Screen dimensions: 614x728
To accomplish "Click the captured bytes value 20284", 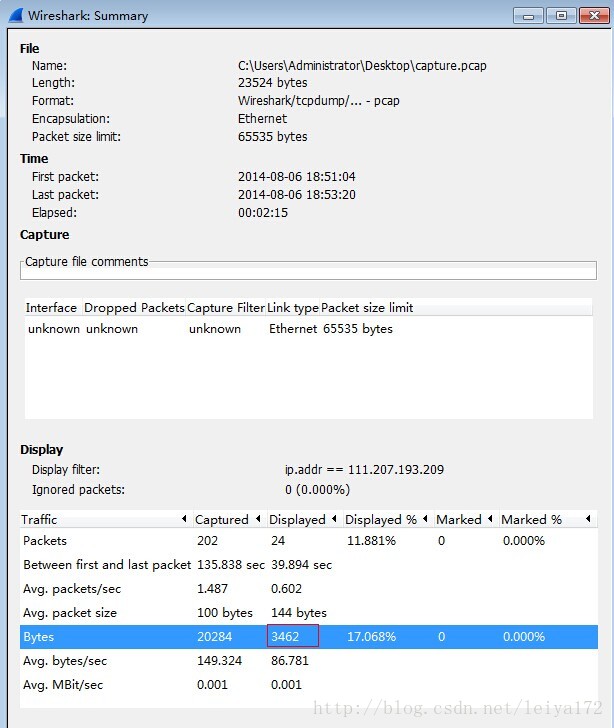I will tap(215, 637).
